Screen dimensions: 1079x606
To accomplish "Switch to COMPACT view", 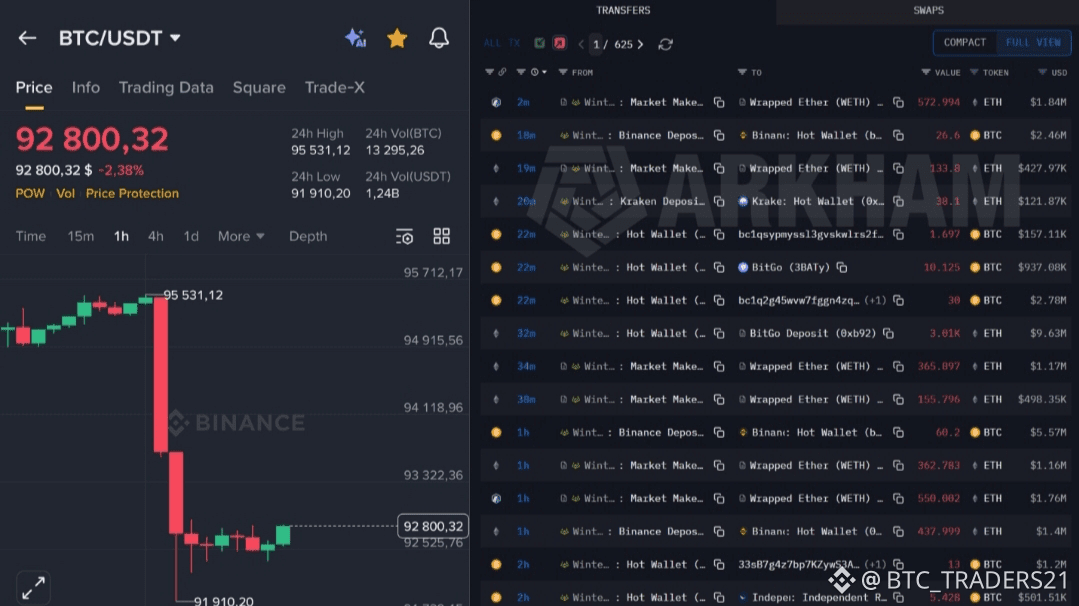I will point(965,43).
